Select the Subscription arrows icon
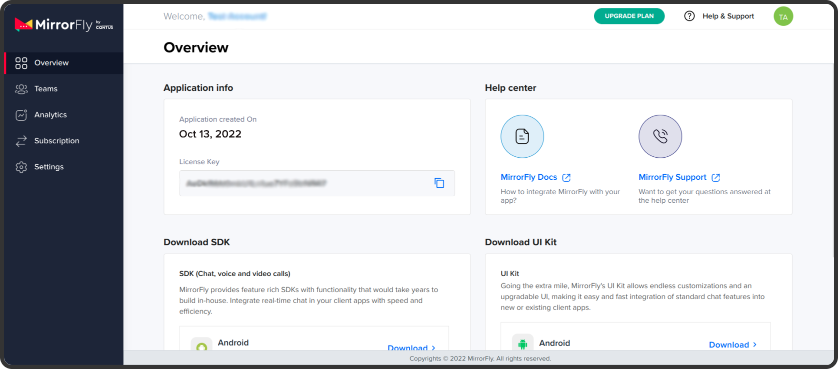Screen dimensions: 838x369 pyautogui.click(x=21, y=141)
